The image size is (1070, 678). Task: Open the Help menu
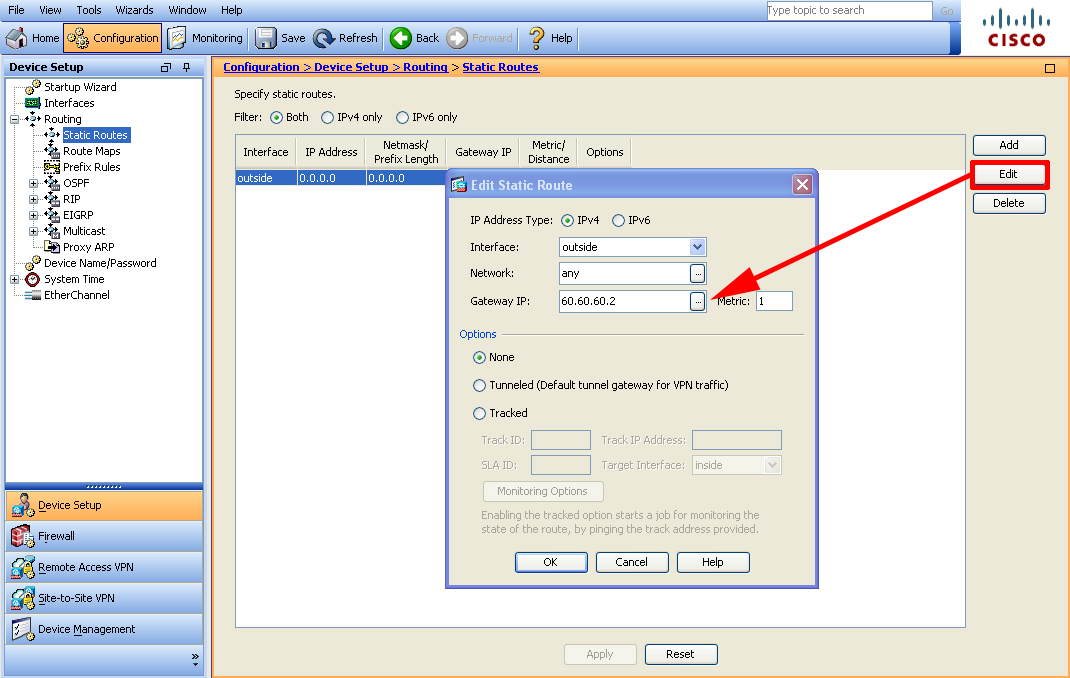point(232,10)
